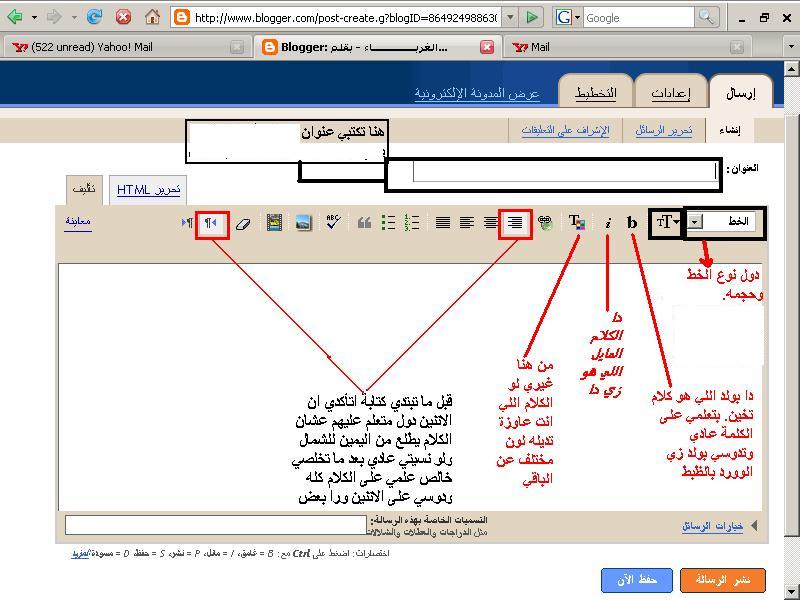Screen dimensions: 800x600
Task: Insert a hyperlink with the link icon
Action: [545, 222]
